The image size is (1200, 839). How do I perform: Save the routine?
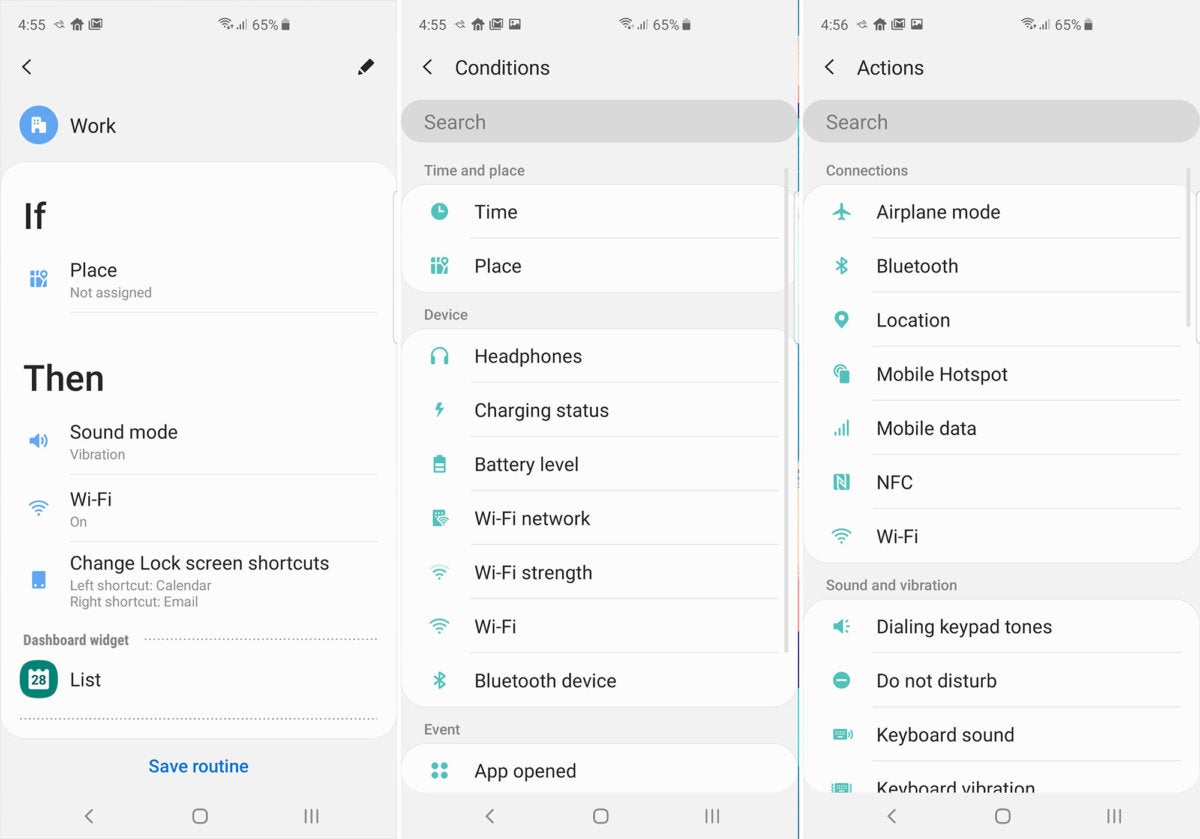click(x=198, y=766)
